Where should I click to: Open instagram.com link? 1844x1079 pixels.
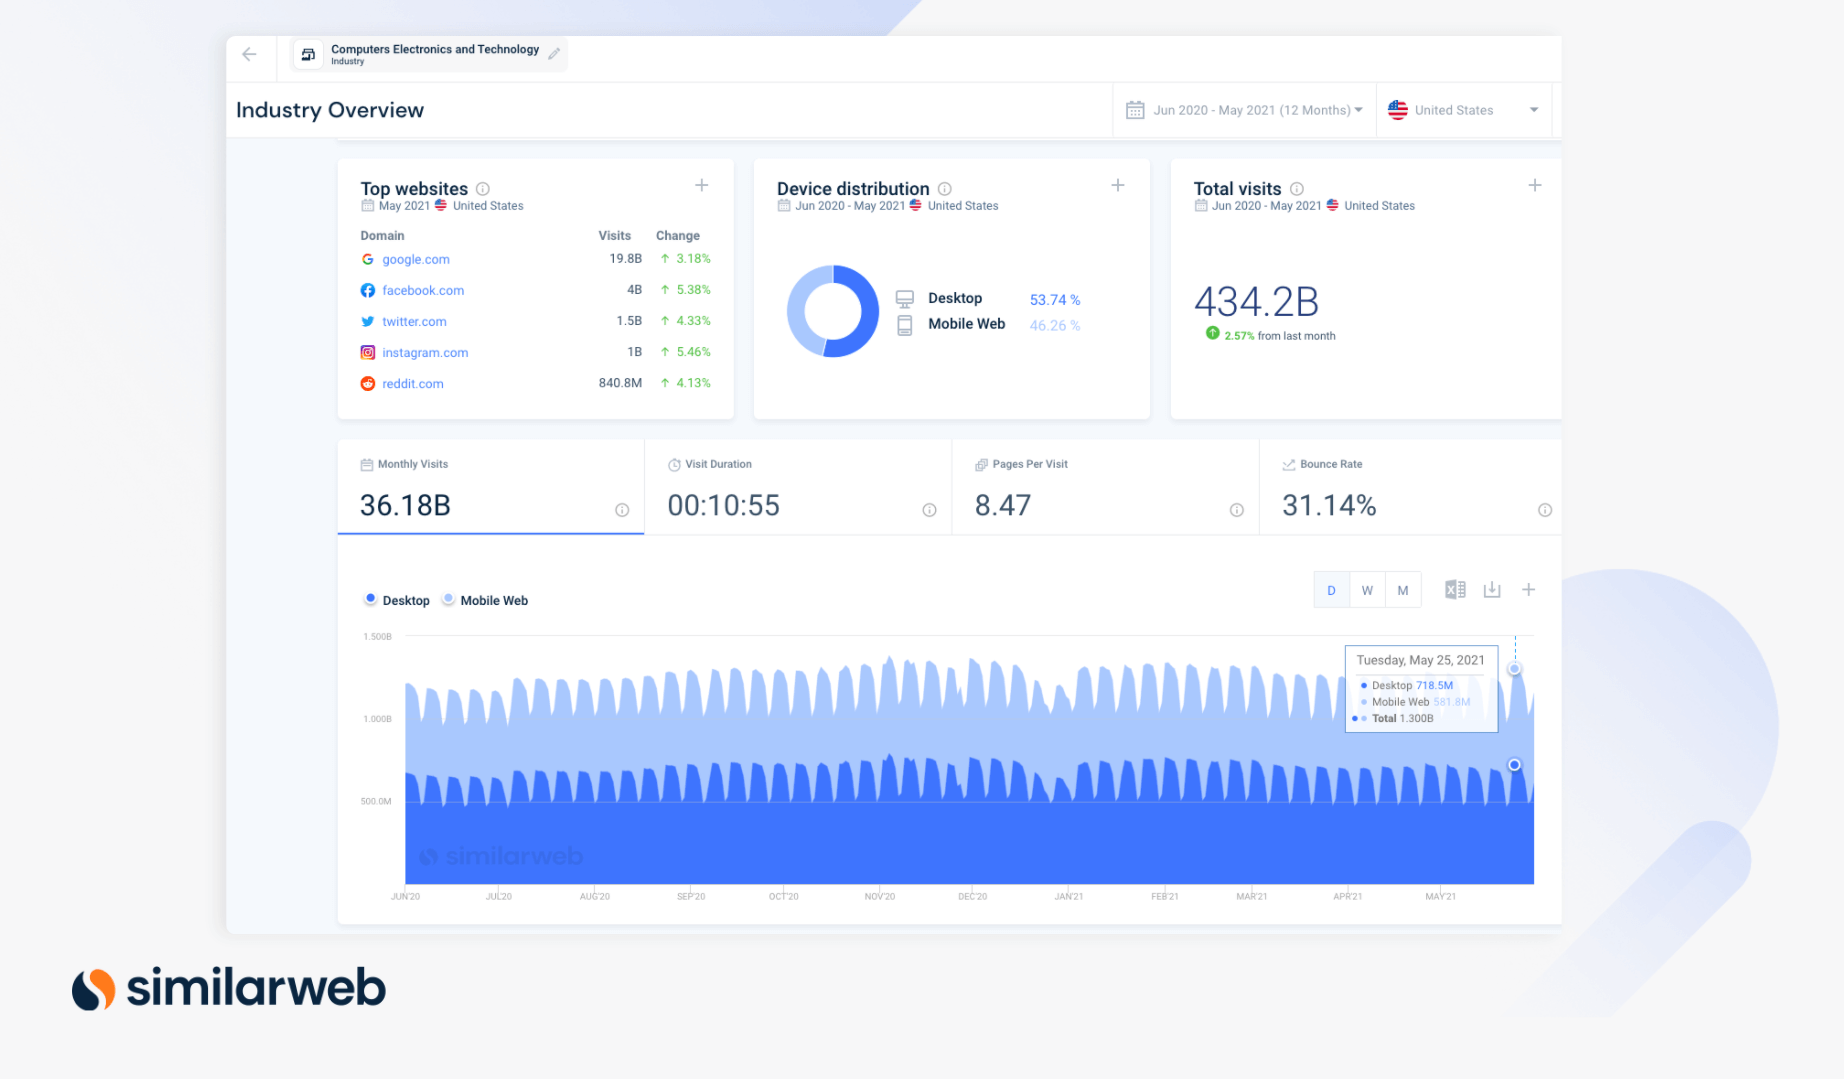pyautogui.click(x=425, y=352)
